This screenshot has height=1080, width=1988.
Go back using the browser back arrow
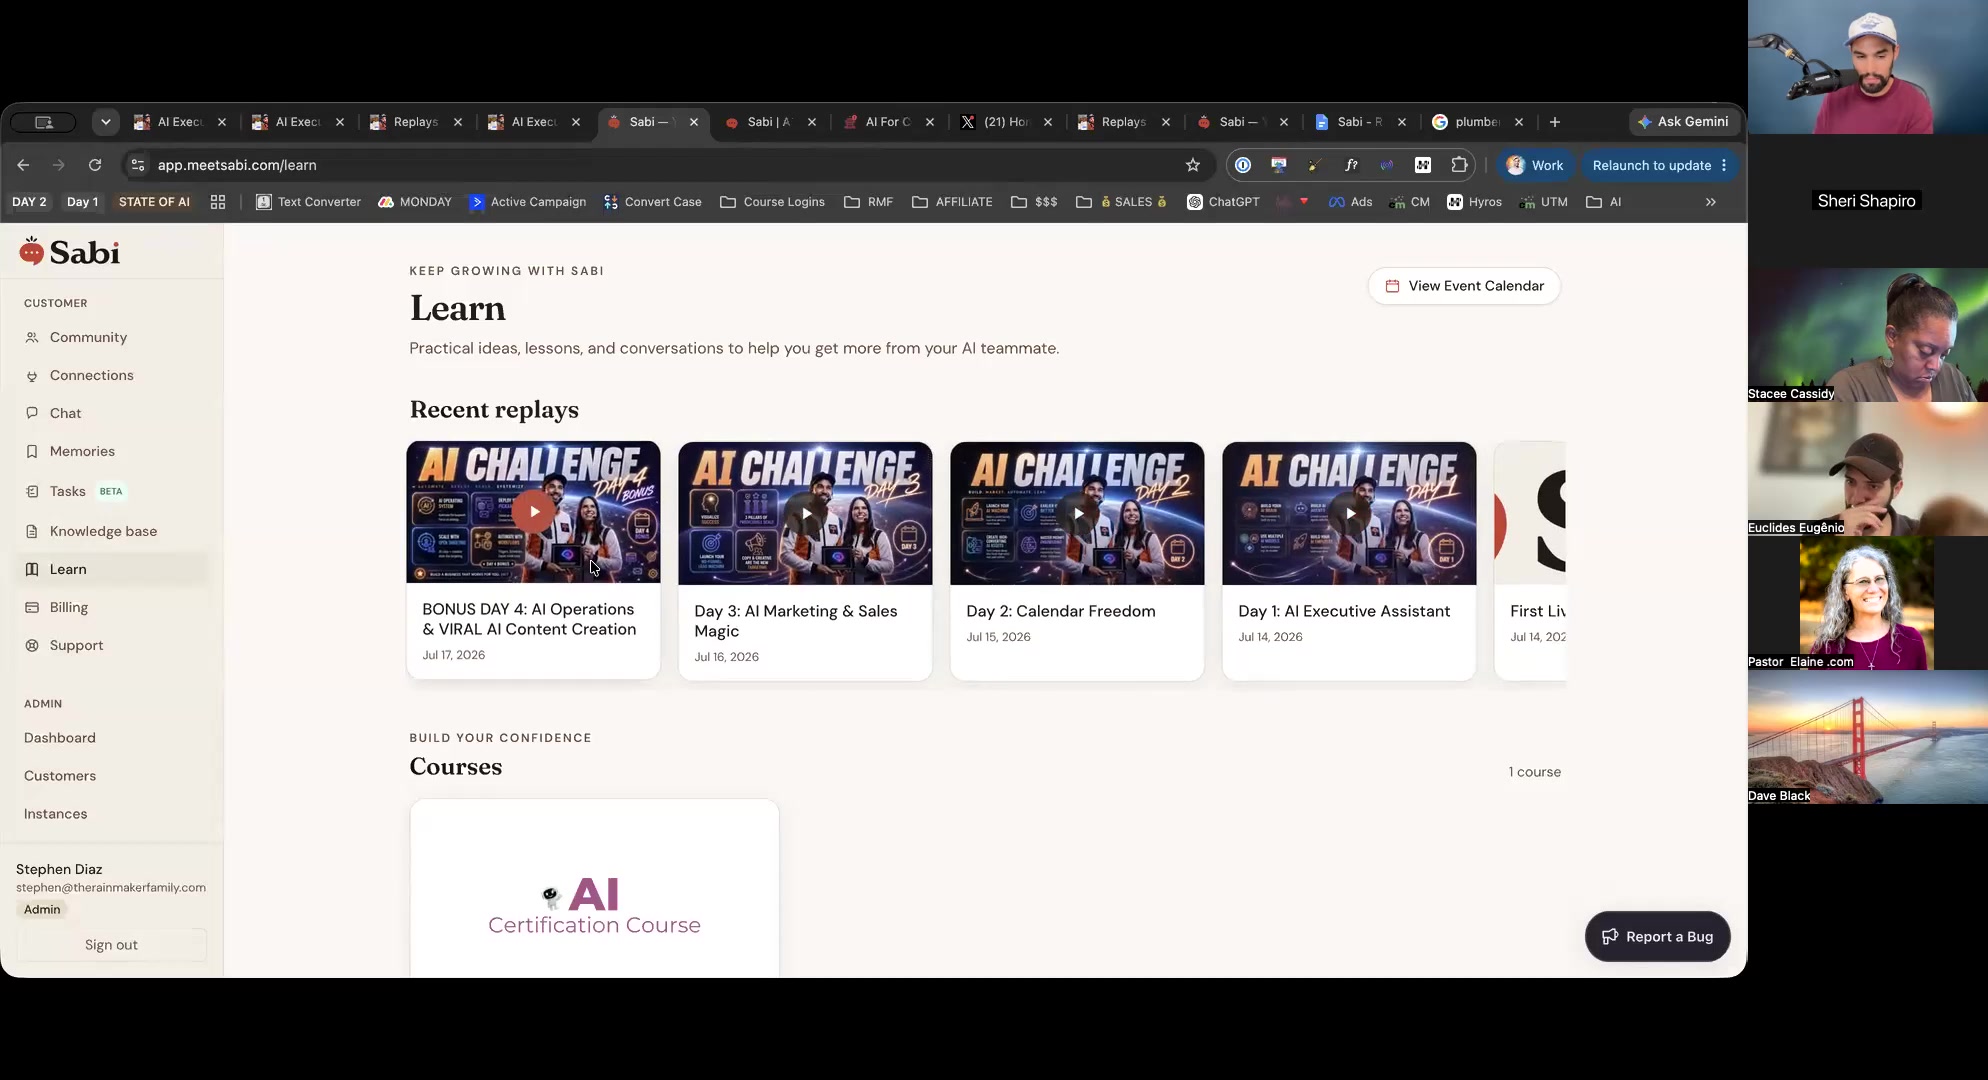point(23,165)
